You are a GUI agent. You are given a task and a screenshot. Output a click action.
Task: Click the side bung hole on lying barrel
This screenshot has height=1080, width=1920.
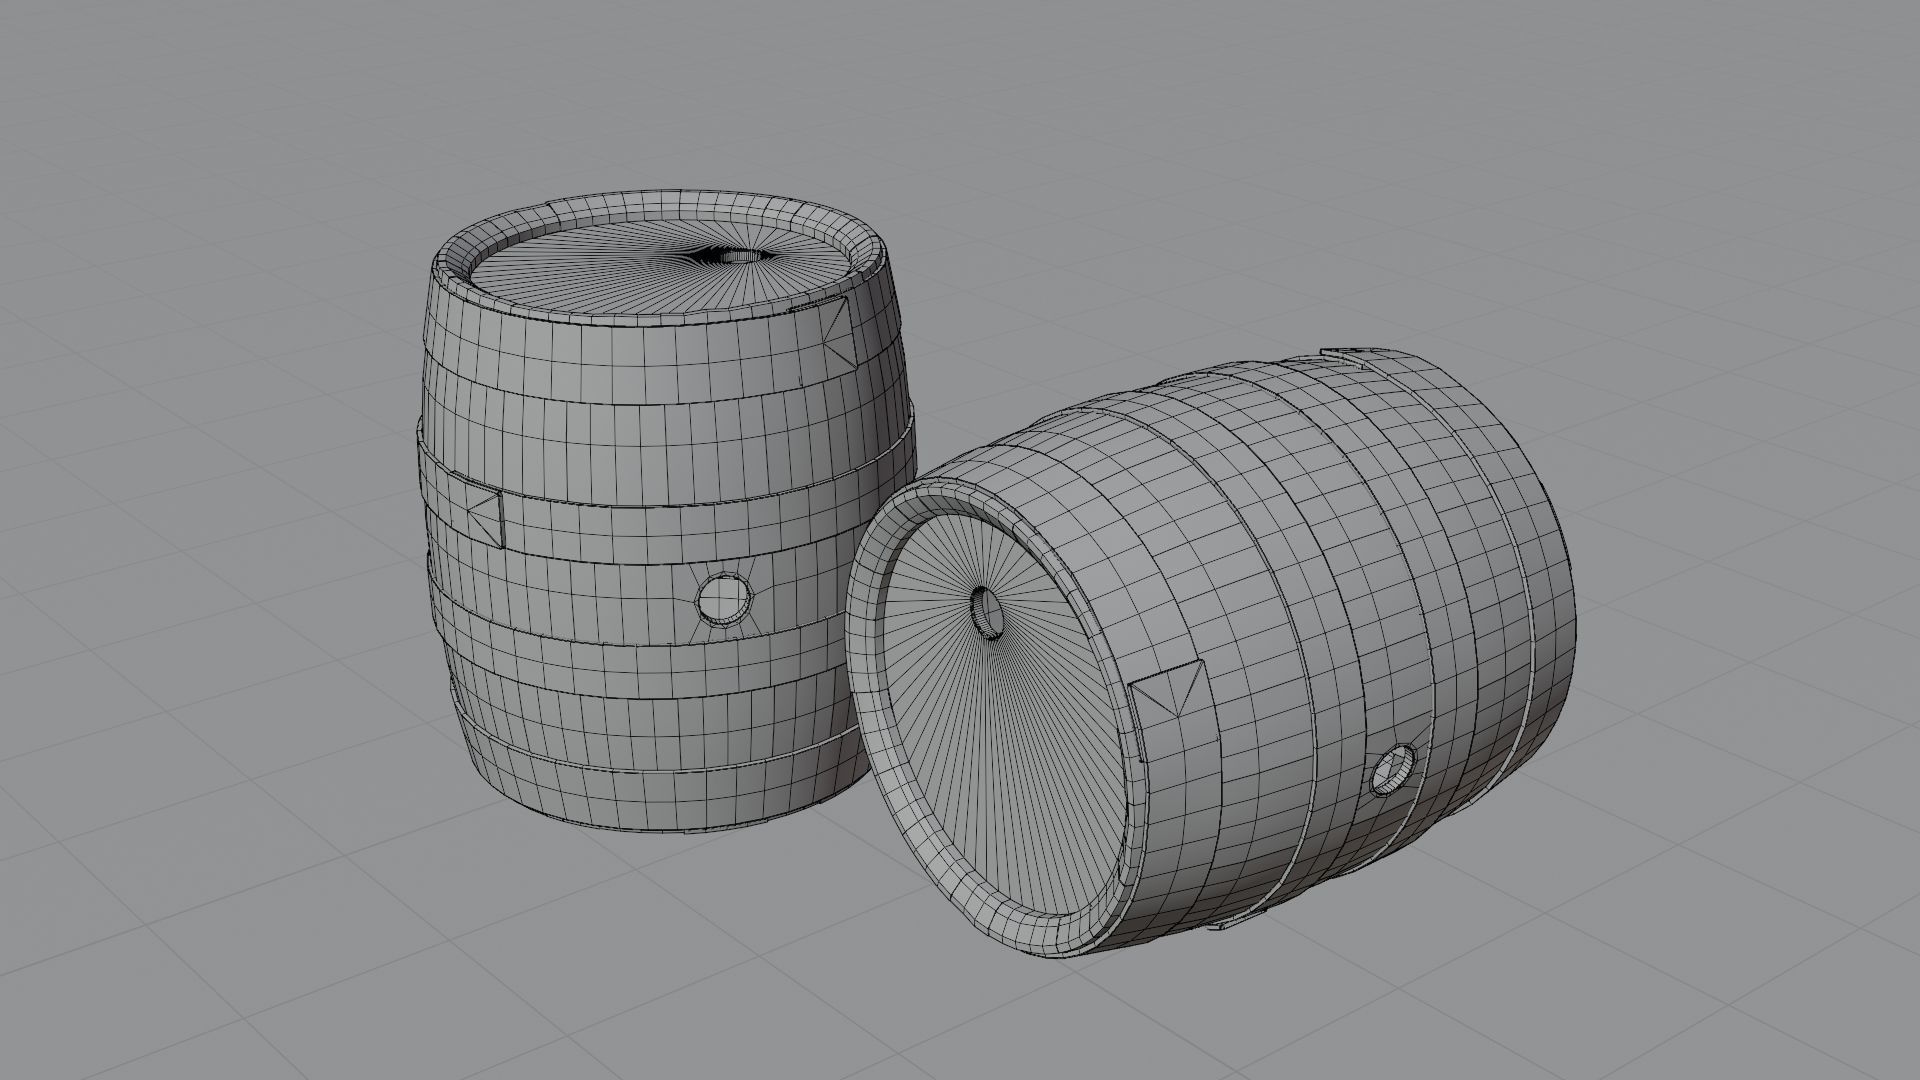(x=1392, y=769)
